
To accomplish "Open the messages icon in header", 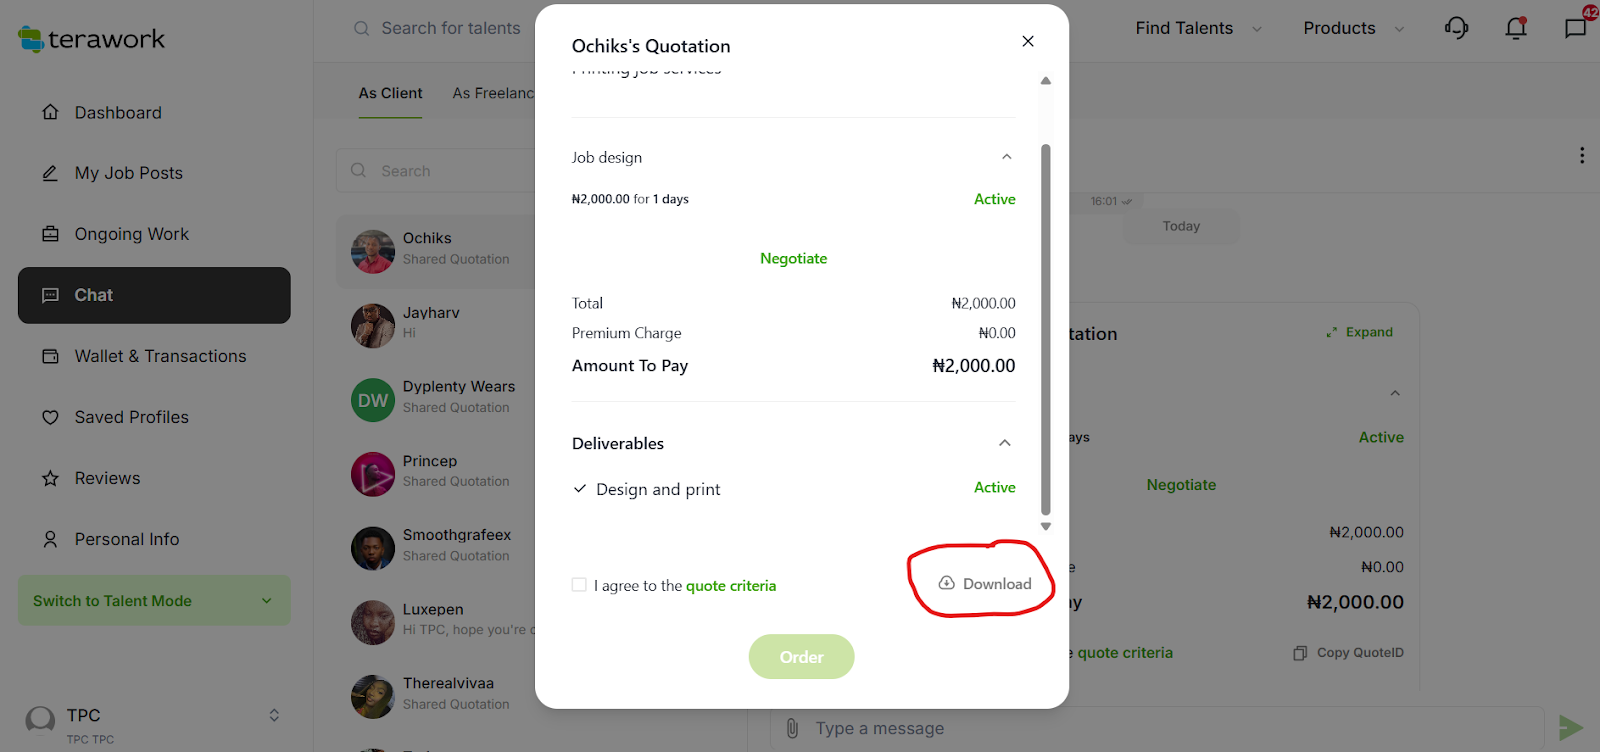I will 1576,28.
